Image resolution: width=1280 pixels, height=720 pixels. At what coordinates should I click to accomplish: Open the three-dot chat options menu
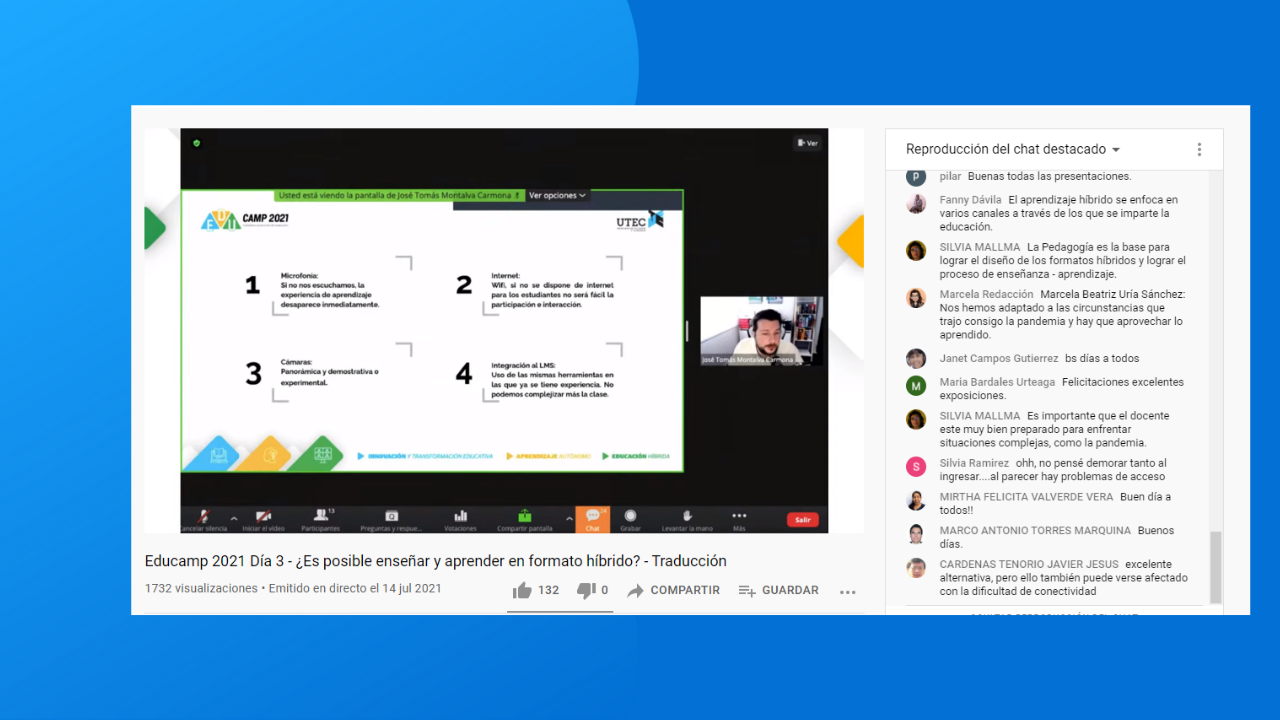[x=1199, y=149]
